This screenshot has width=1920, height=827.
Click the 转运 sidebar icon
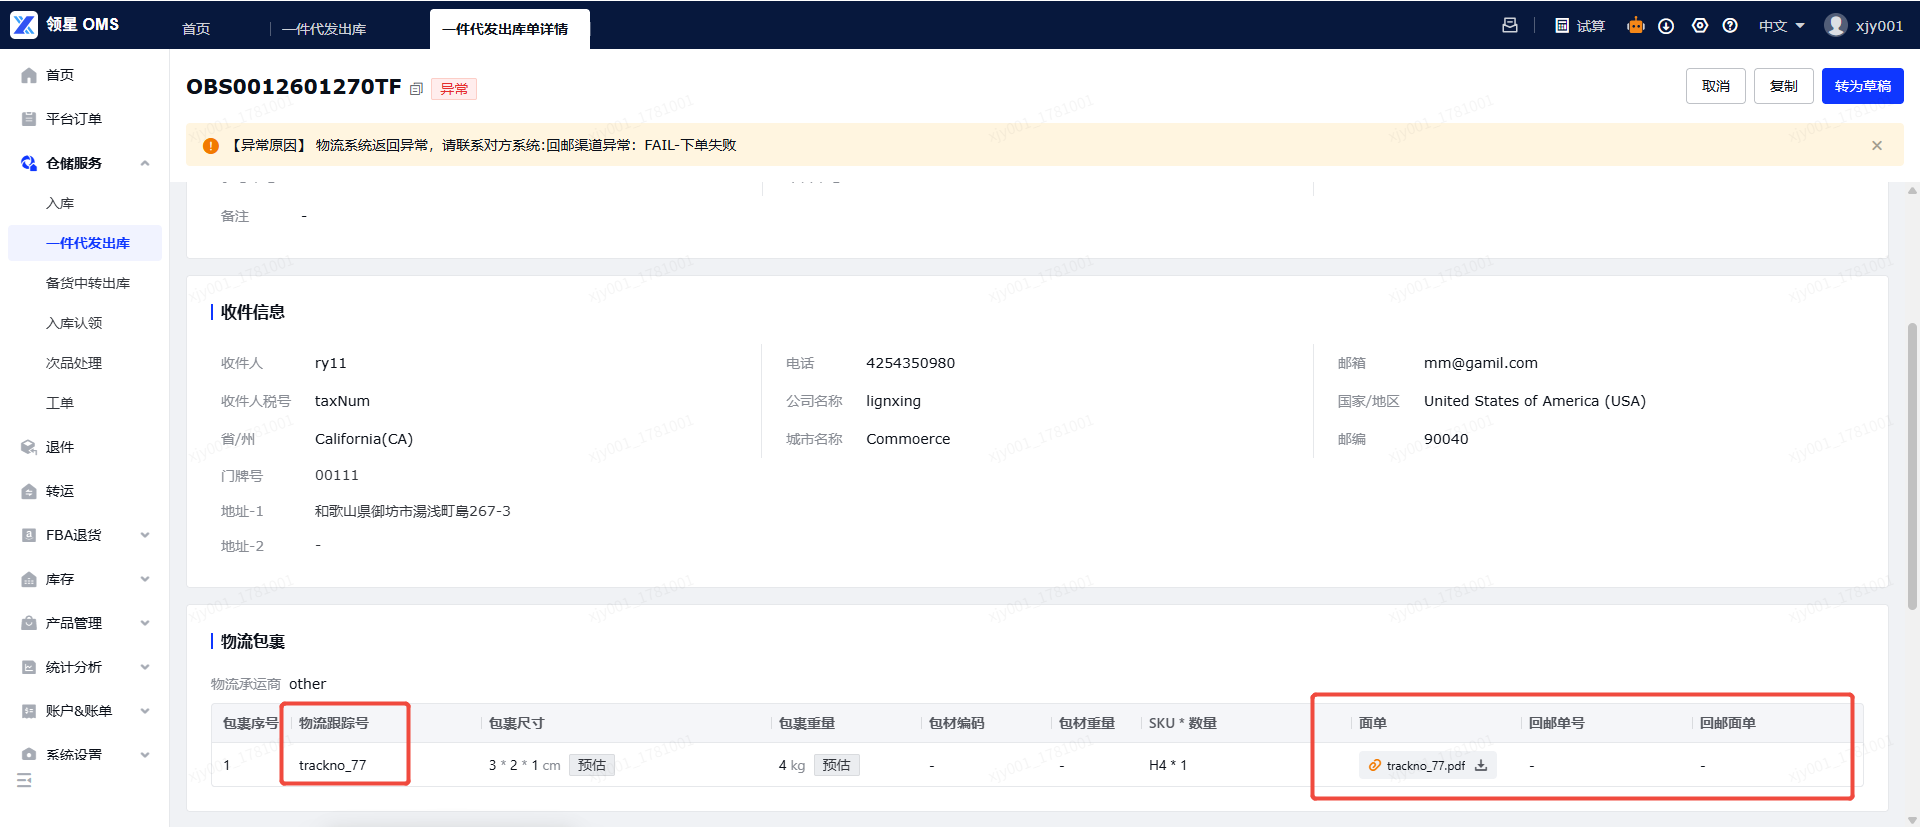point(29,491)
